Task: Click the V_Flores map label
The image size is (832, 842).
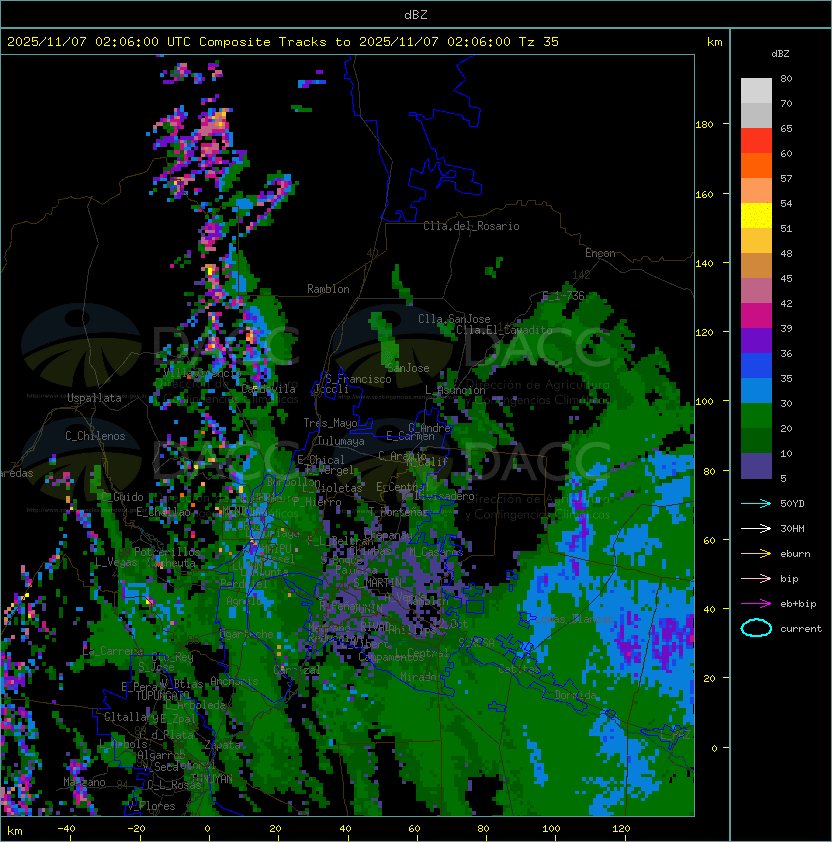Action: coord(151,807)
